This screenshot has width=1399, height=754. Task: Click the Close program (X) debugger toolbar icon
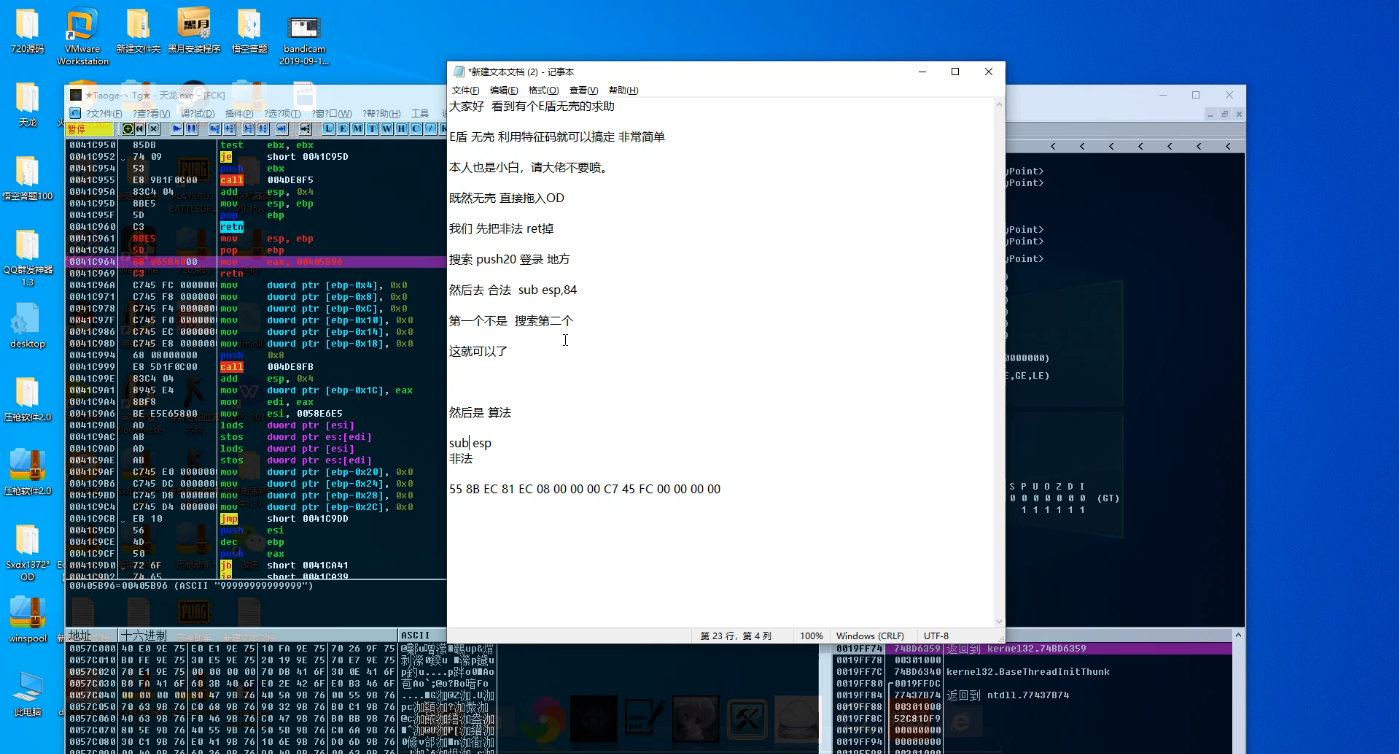coord(153,129)
